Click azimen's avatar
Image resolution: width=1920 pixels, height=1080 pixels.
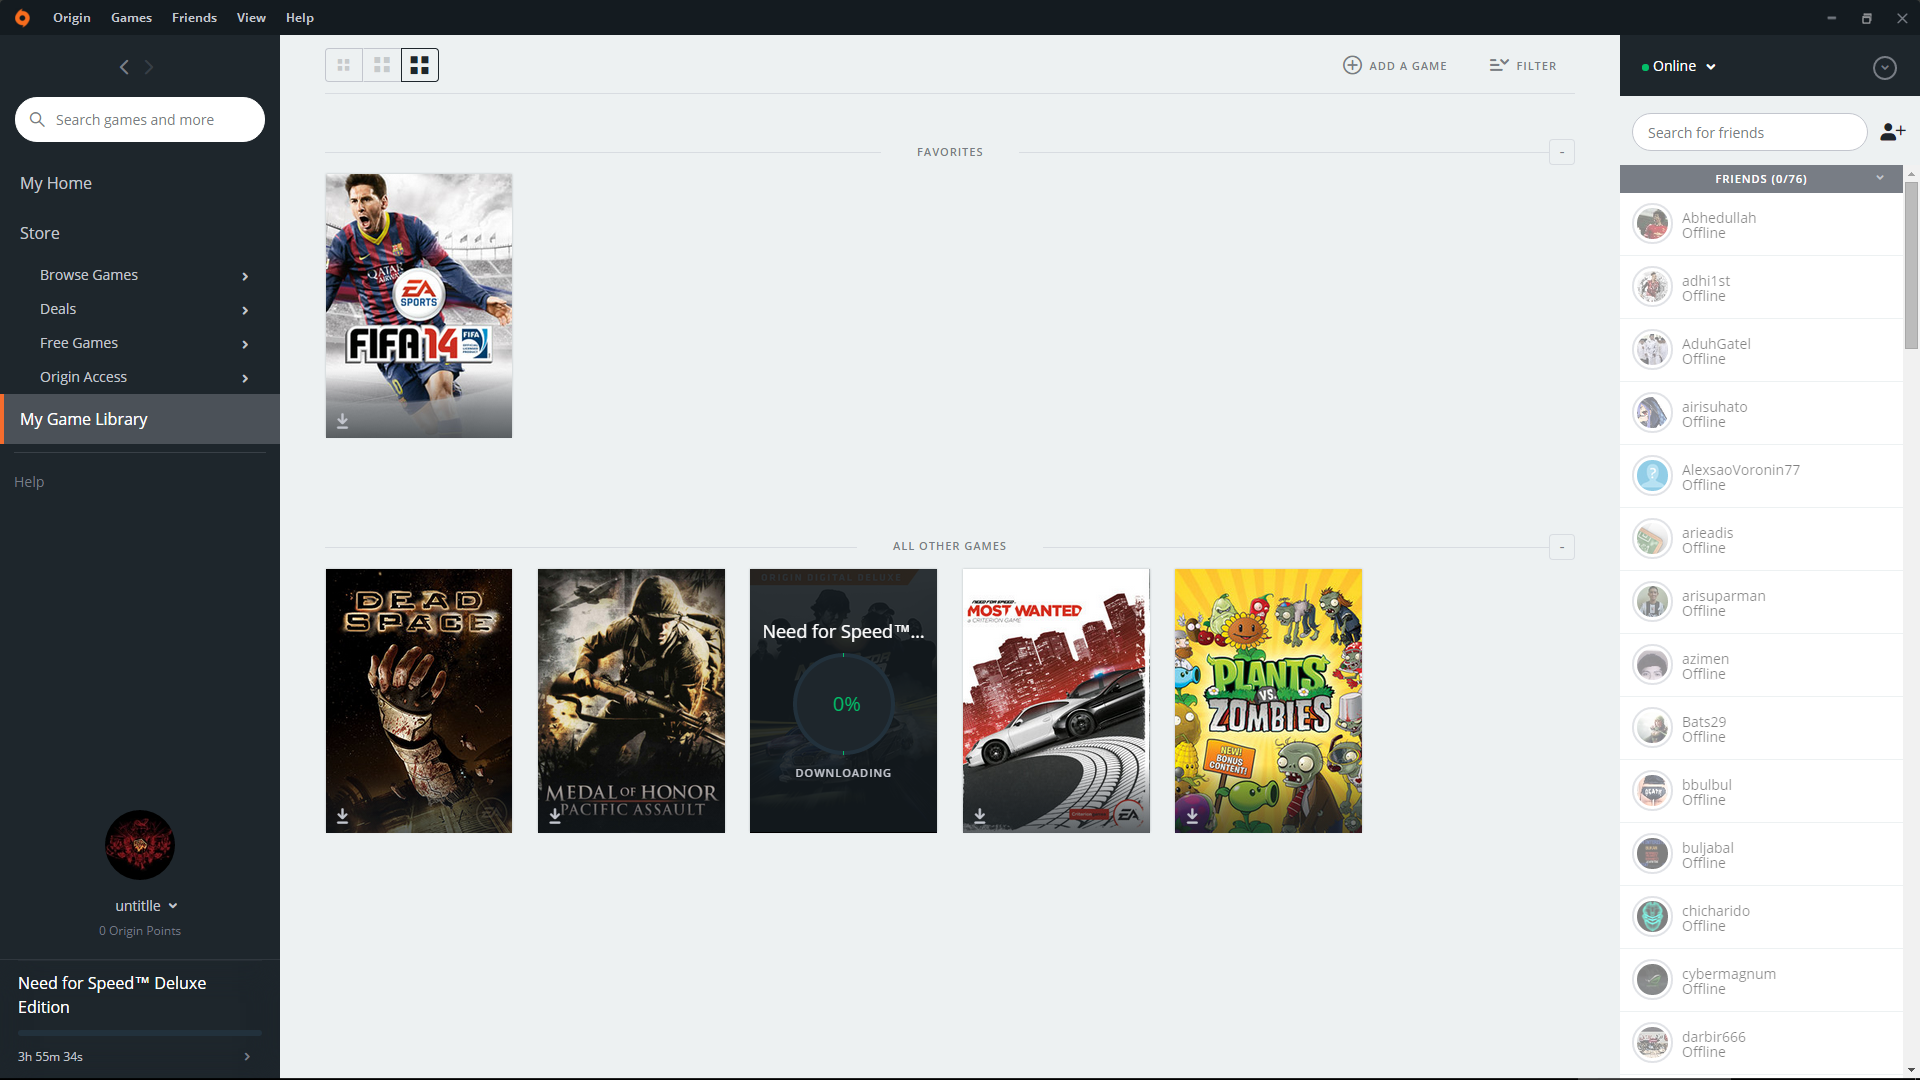click(x=1652, y=665)
